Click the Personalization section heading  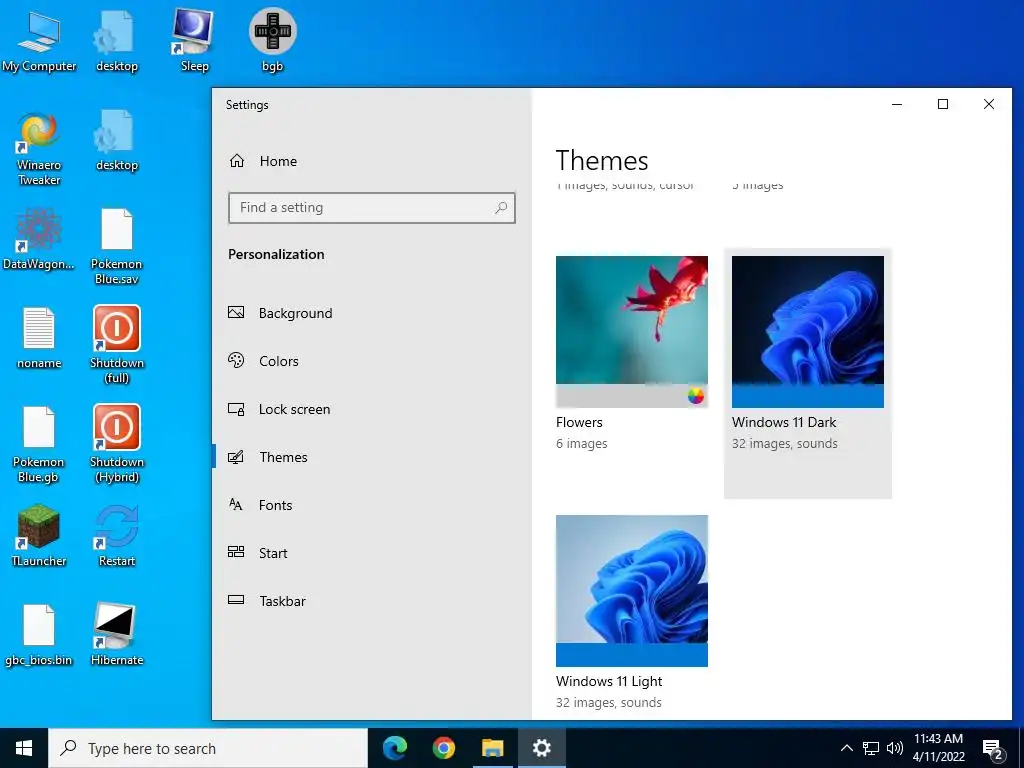276,254
